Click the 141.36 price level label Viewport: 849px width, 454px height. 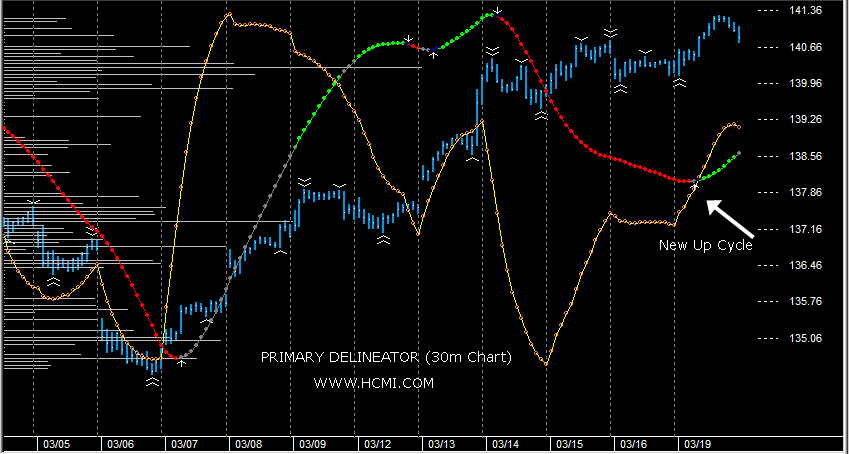coord(805,11)
